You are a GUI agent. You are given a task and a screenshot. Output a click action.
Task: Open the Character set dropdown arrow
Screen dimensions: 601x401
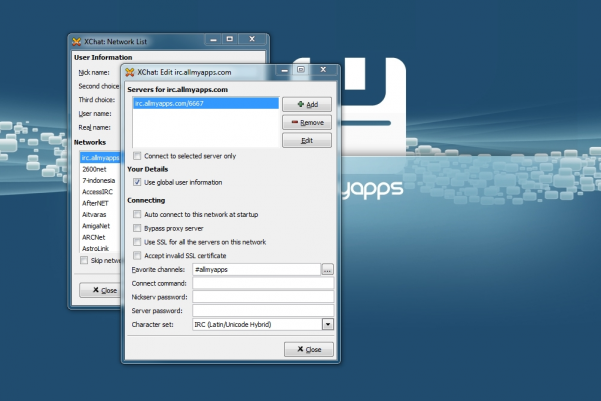click(327, 324)
